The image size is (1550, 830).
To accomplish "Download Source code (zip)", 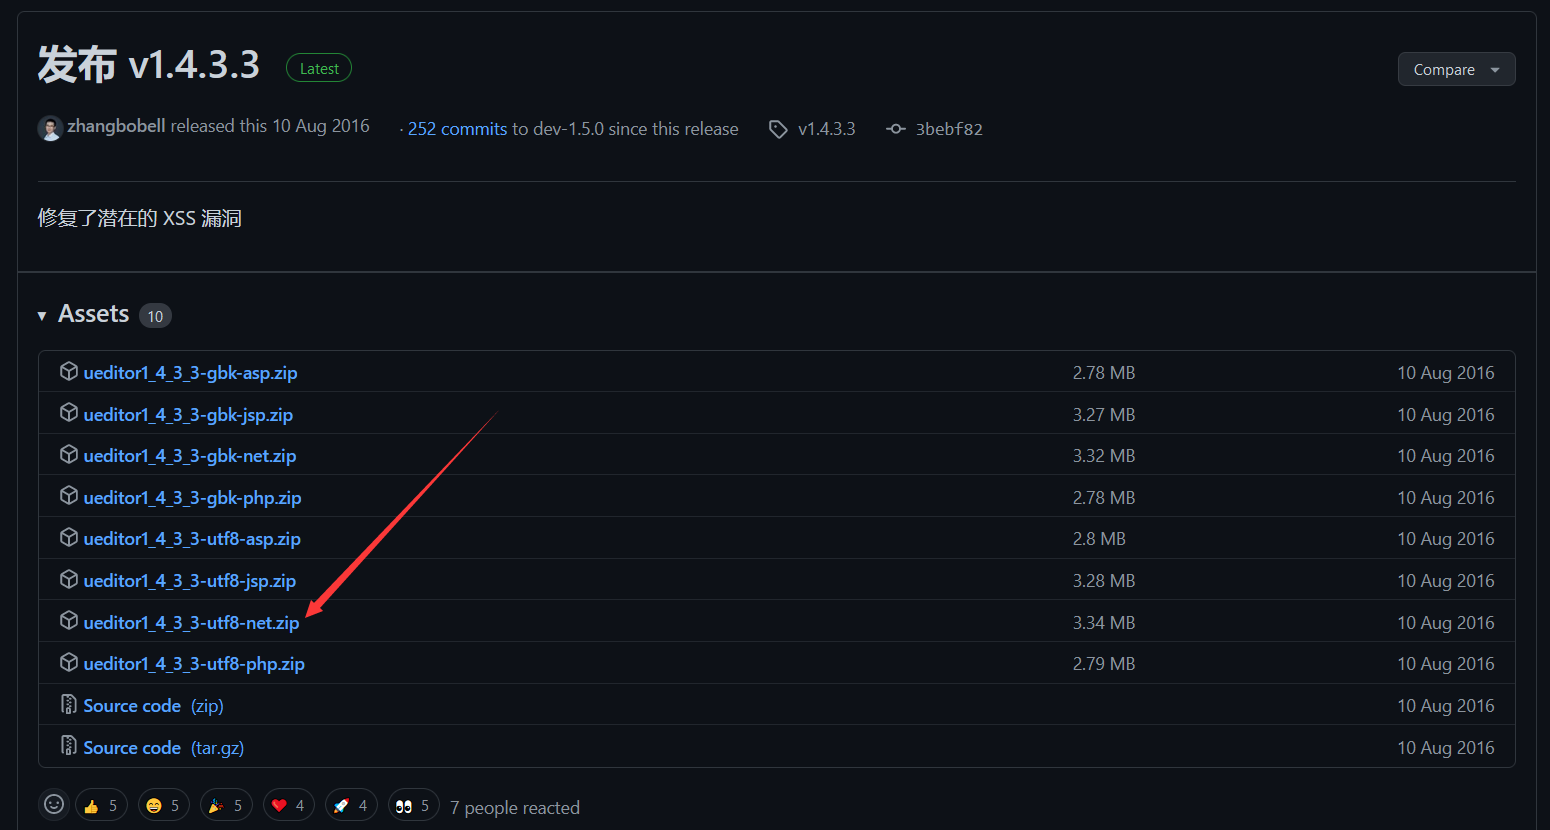I will pos(153,706).
